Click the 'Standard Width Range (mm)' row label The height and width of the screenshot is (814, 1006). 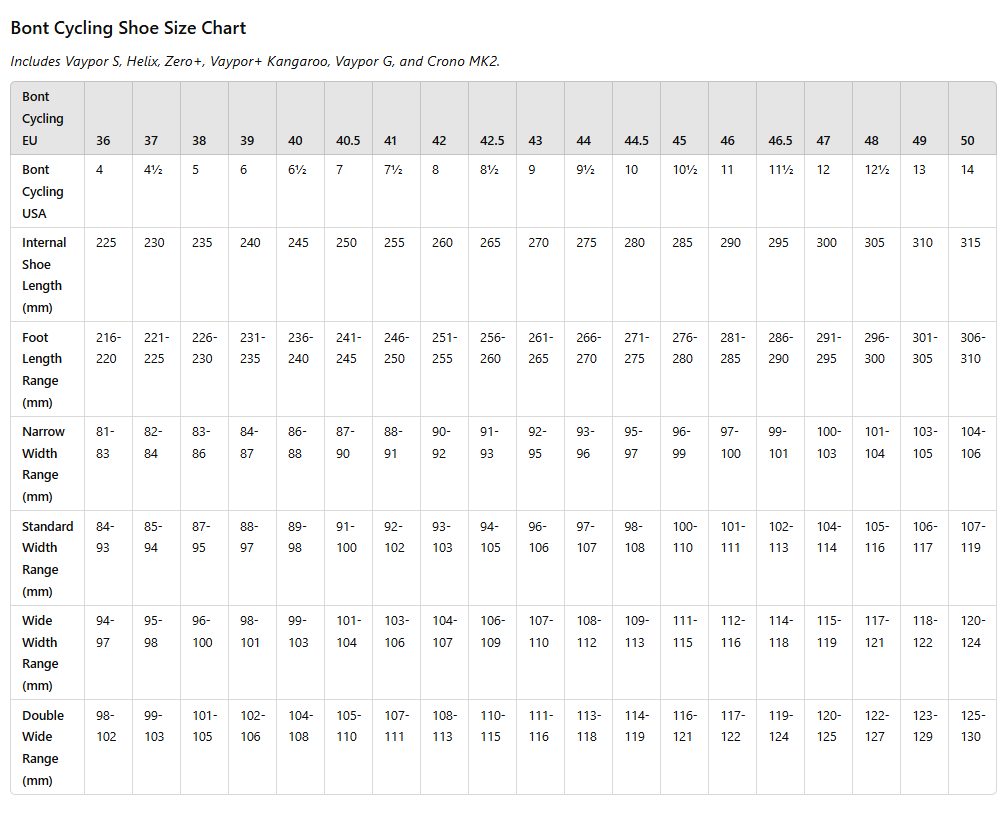tap(47, 558)
